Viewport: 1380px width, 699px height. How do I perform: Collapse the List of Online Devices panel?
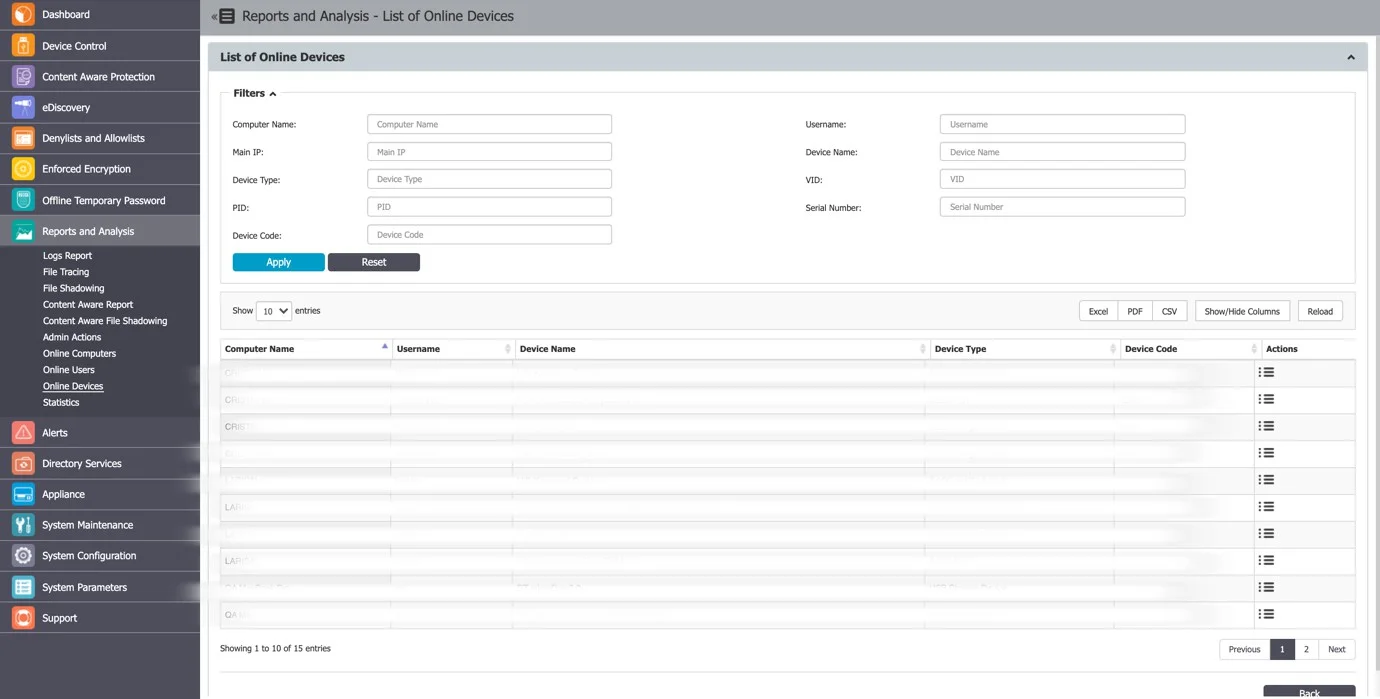tap(1351, 57)
